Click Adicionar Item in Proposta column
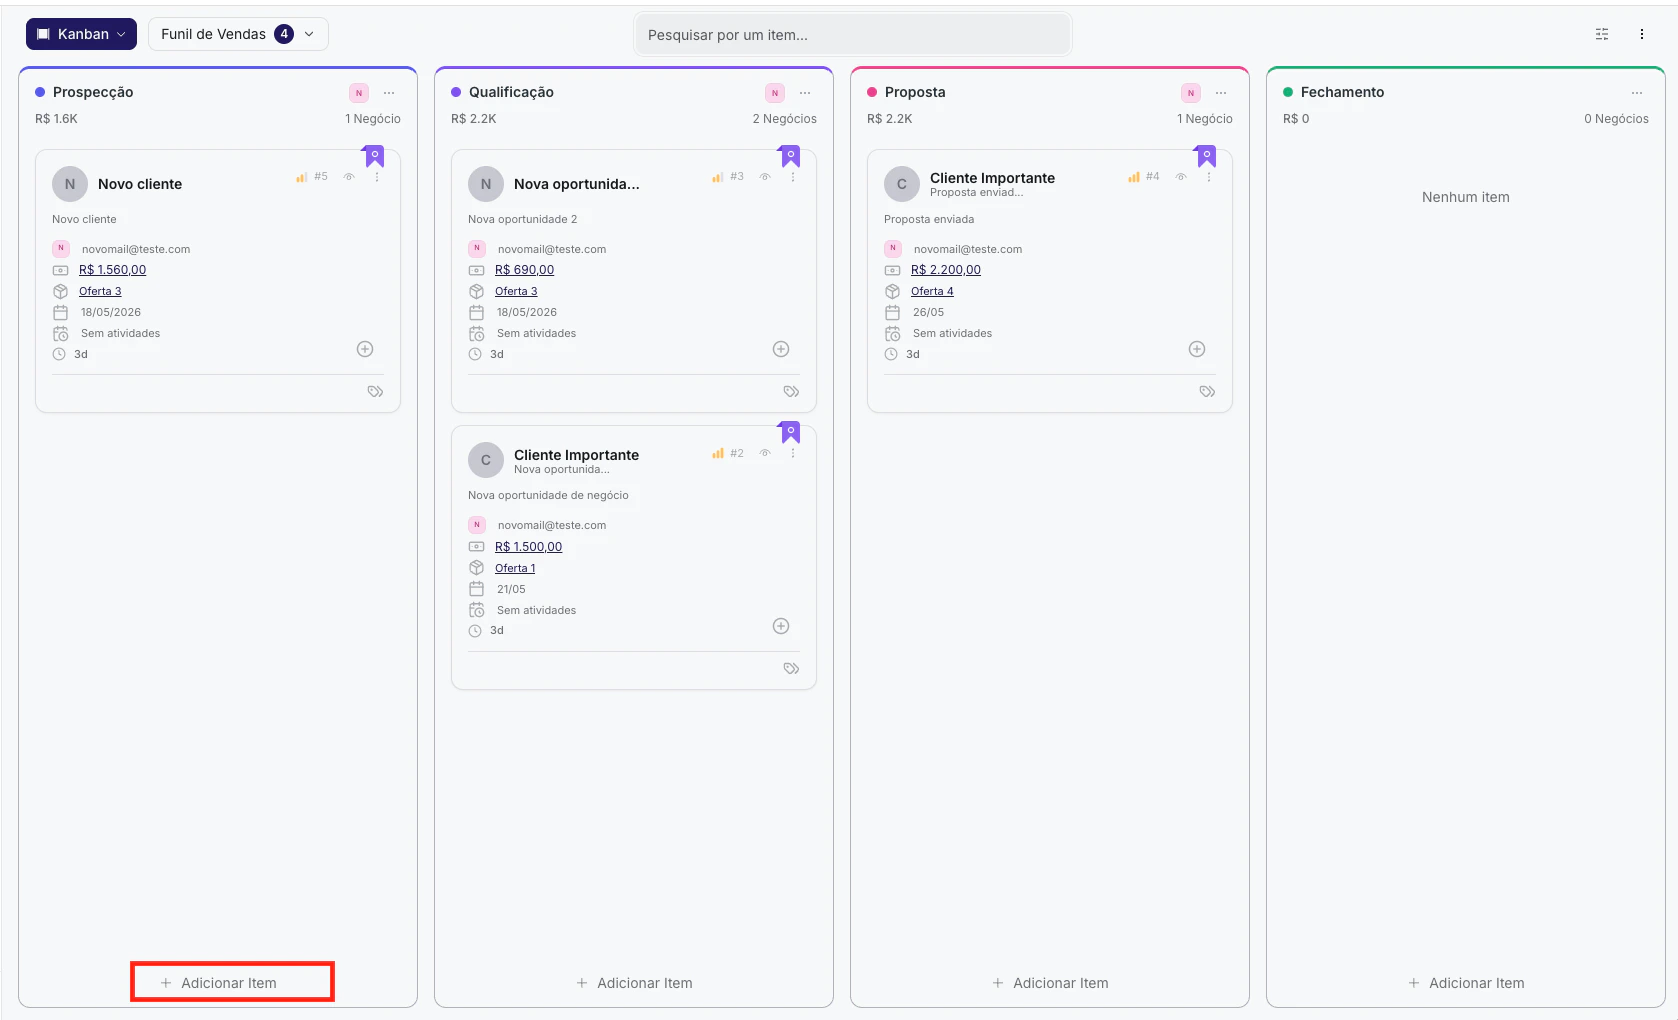 coord(1051,983)
